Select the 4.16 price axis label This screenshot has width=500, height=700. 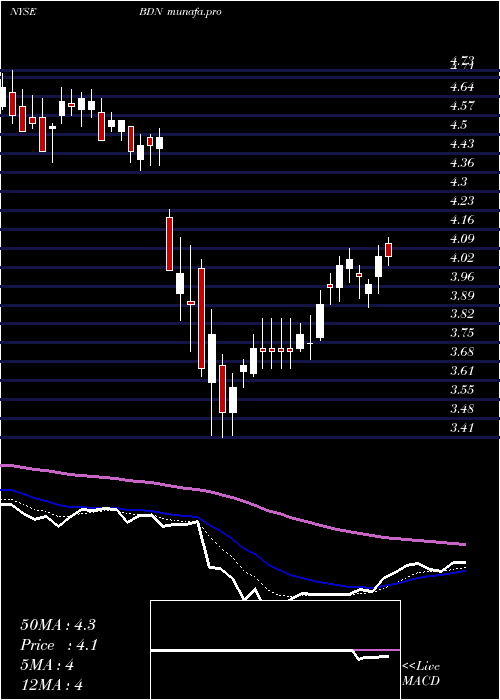tap(462, 220)
